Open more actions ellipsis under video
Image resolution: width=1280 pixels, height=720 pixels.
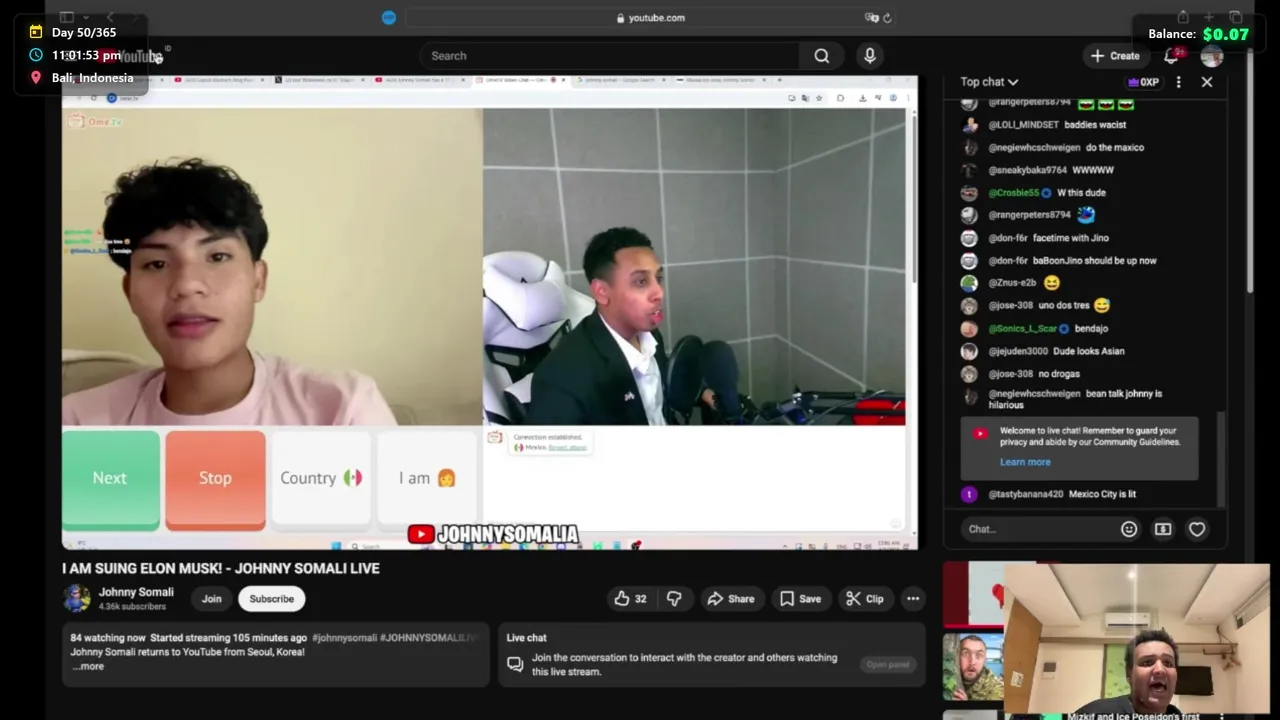(913, 599)
